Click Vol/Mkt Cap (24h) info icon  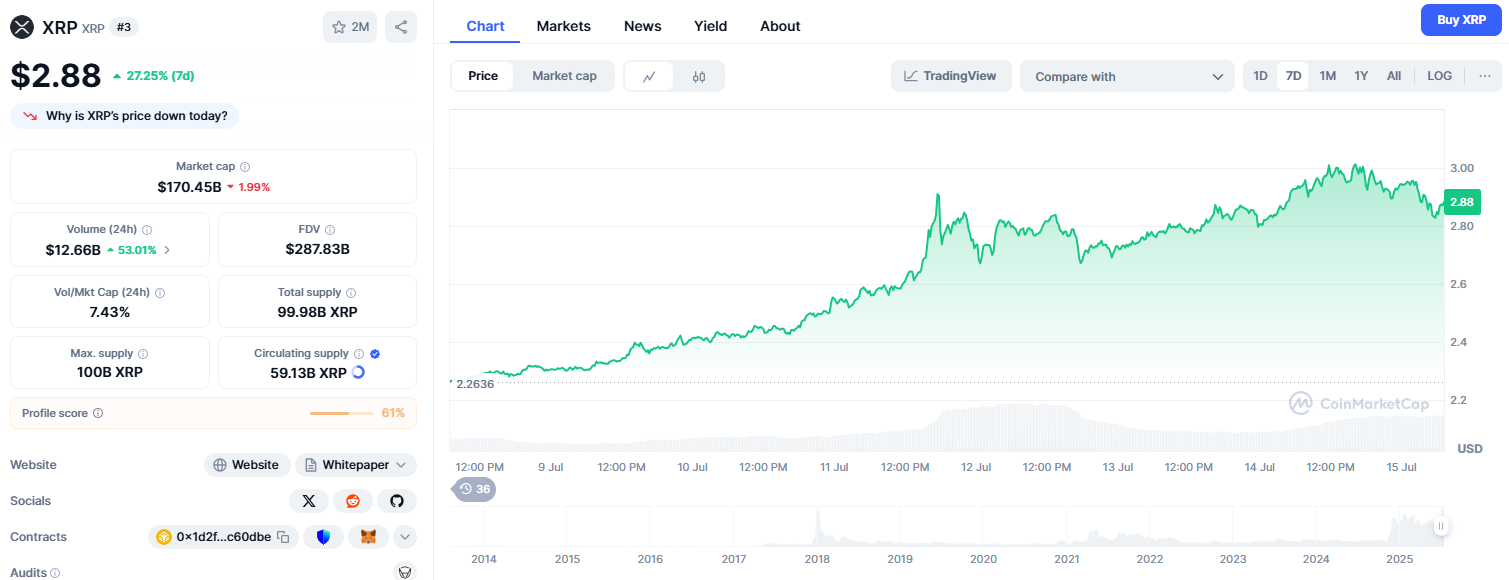(x=160, y=293)
